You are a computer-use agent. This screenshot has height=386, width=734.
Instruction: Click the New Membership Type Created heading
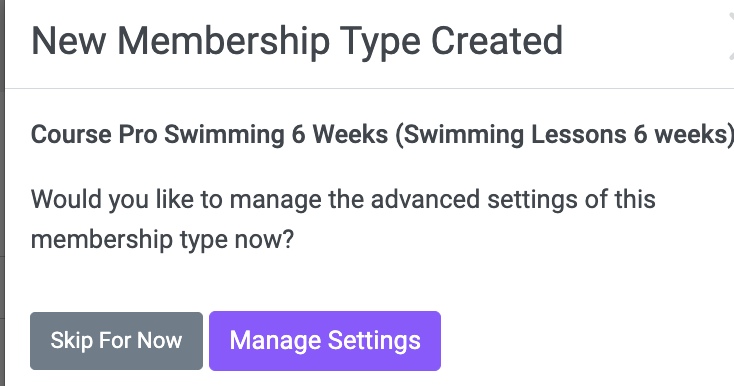click(x=297, y=42)
